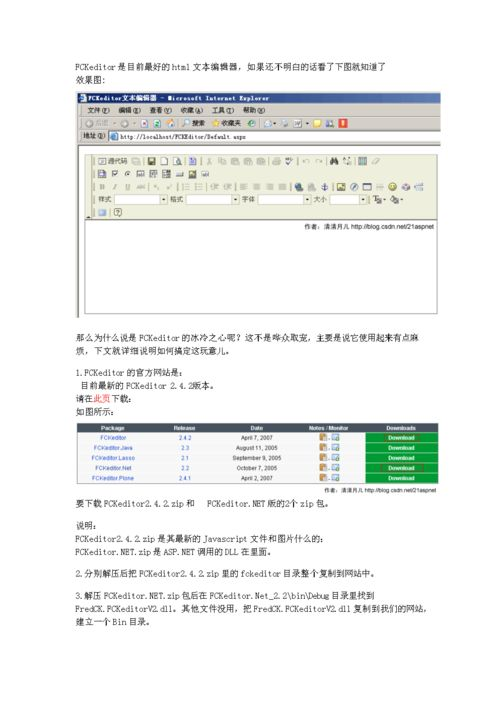
Task: Click Download button for FCKeditor.Net row
Action: click(401, 468)
